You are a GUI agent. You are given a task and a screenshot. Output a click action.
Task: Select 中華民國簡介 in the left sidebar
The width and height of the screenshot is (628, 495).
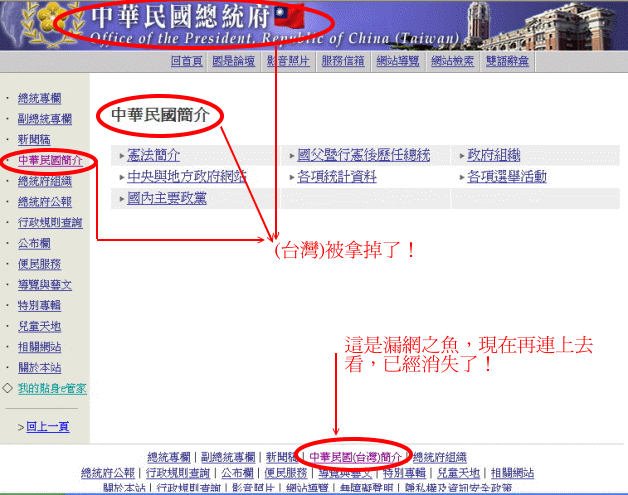click(x=50, y=161)
